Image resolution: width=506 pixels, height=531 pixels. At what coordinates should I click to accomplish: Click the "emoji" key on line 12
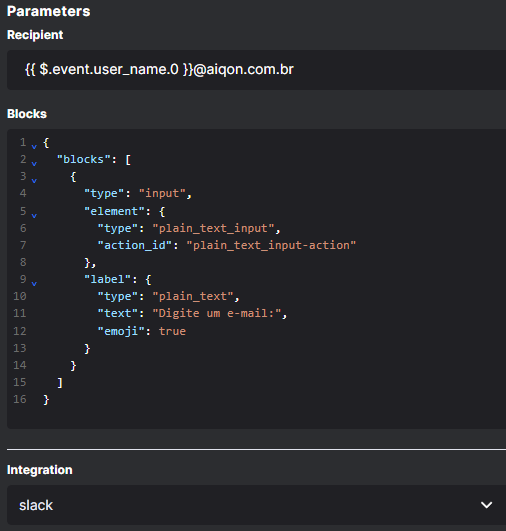coord(121,331)
